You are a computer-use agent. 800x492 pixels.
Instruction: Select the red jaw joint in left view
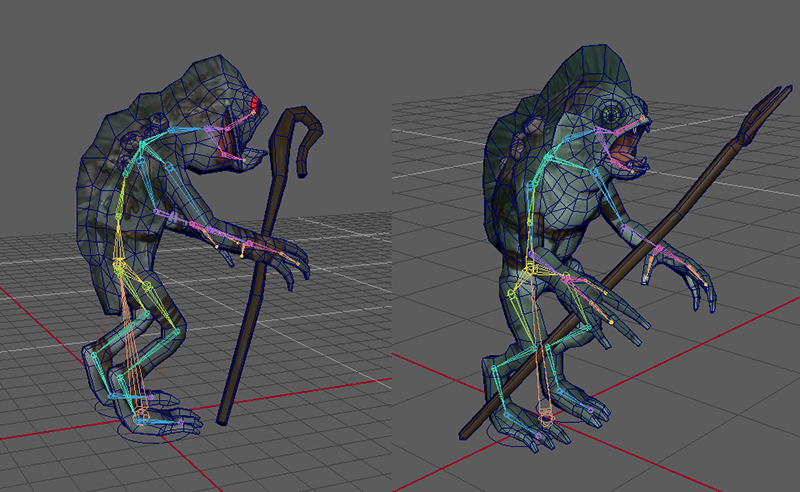256,104
